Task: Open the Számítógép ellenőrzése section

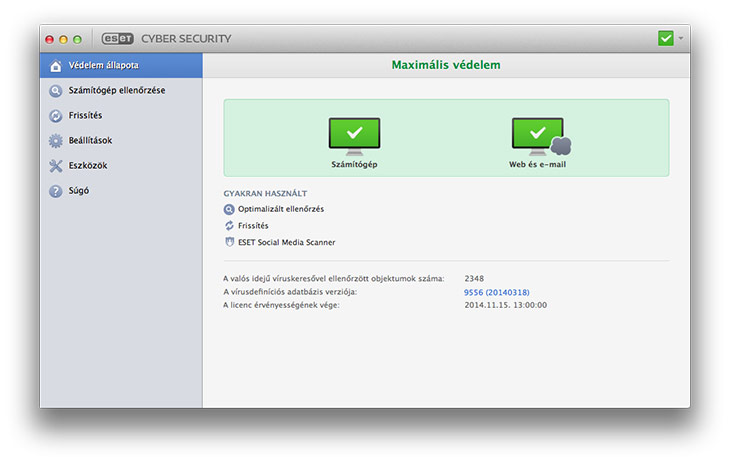Action: click(x=116, y=91)
